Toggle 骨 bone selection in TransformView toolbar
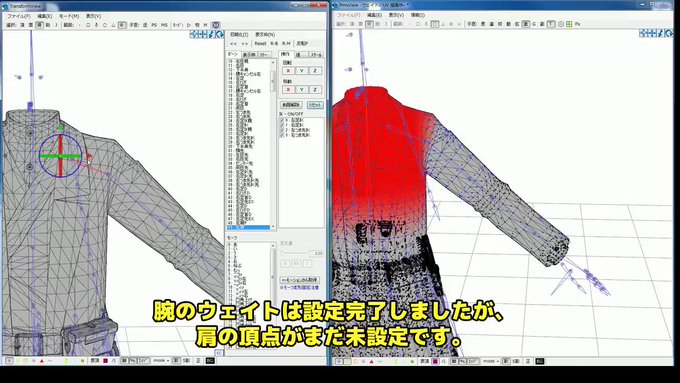The width and height of the screenshot is (680, 383). click(x=39, y=25)
